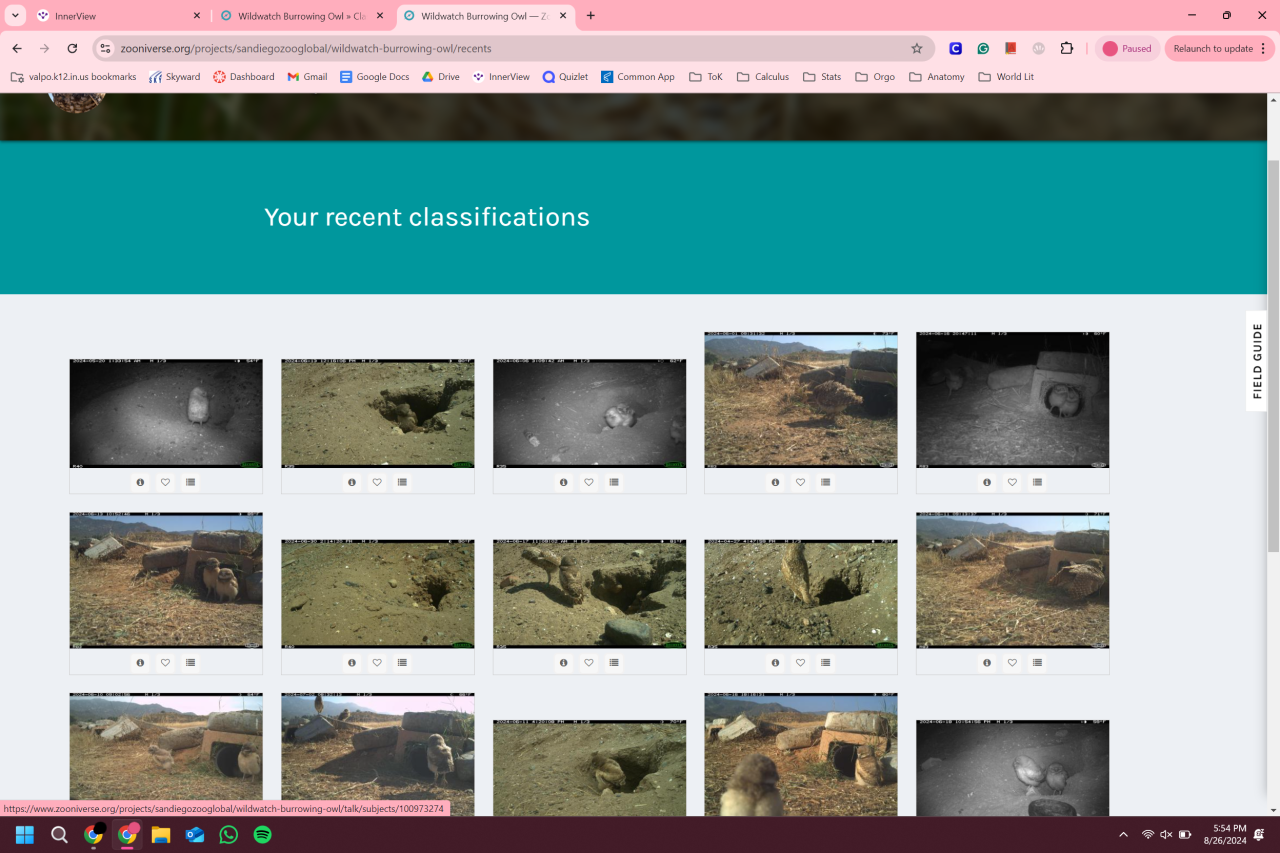Show info for the second-row photo with mountains and blue sky

(987, 662)
